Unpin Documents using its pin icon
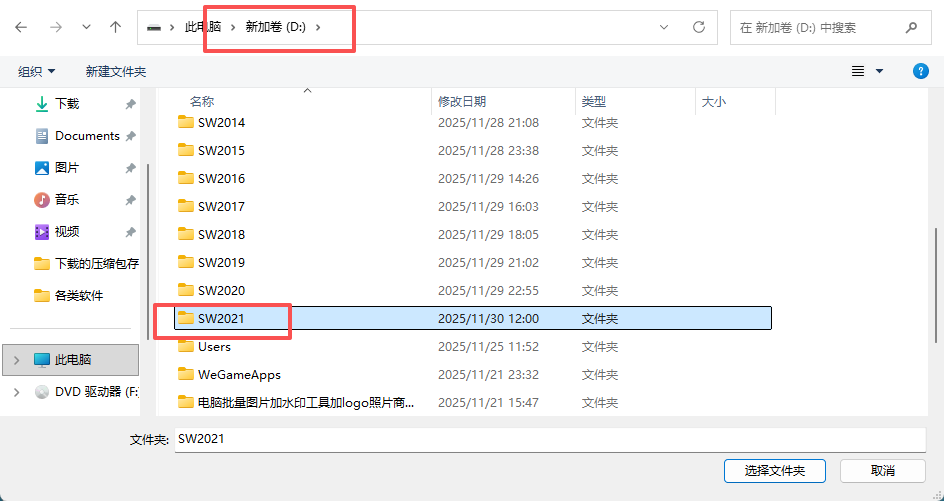 [130, 136]
